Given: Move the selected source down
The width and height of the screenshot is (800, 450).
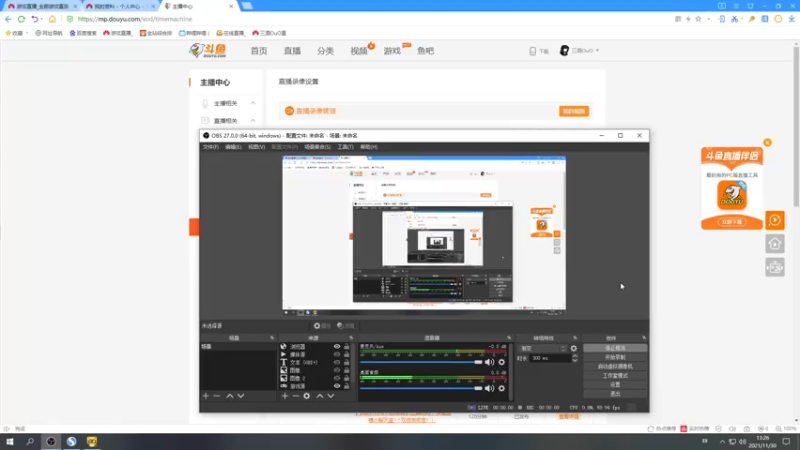Looking at the screenshot, I should tap(331, 396).
